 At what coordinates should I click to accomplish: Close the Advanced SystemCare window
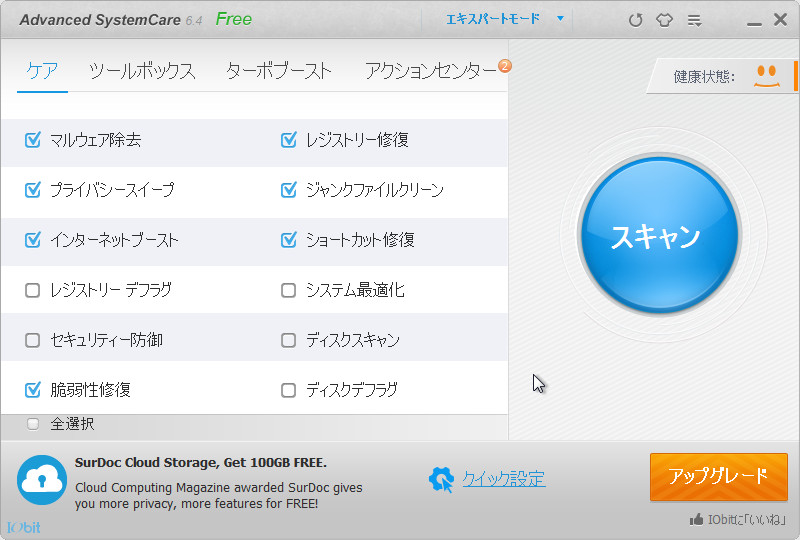pyautogui.click(x=780, y=20)
